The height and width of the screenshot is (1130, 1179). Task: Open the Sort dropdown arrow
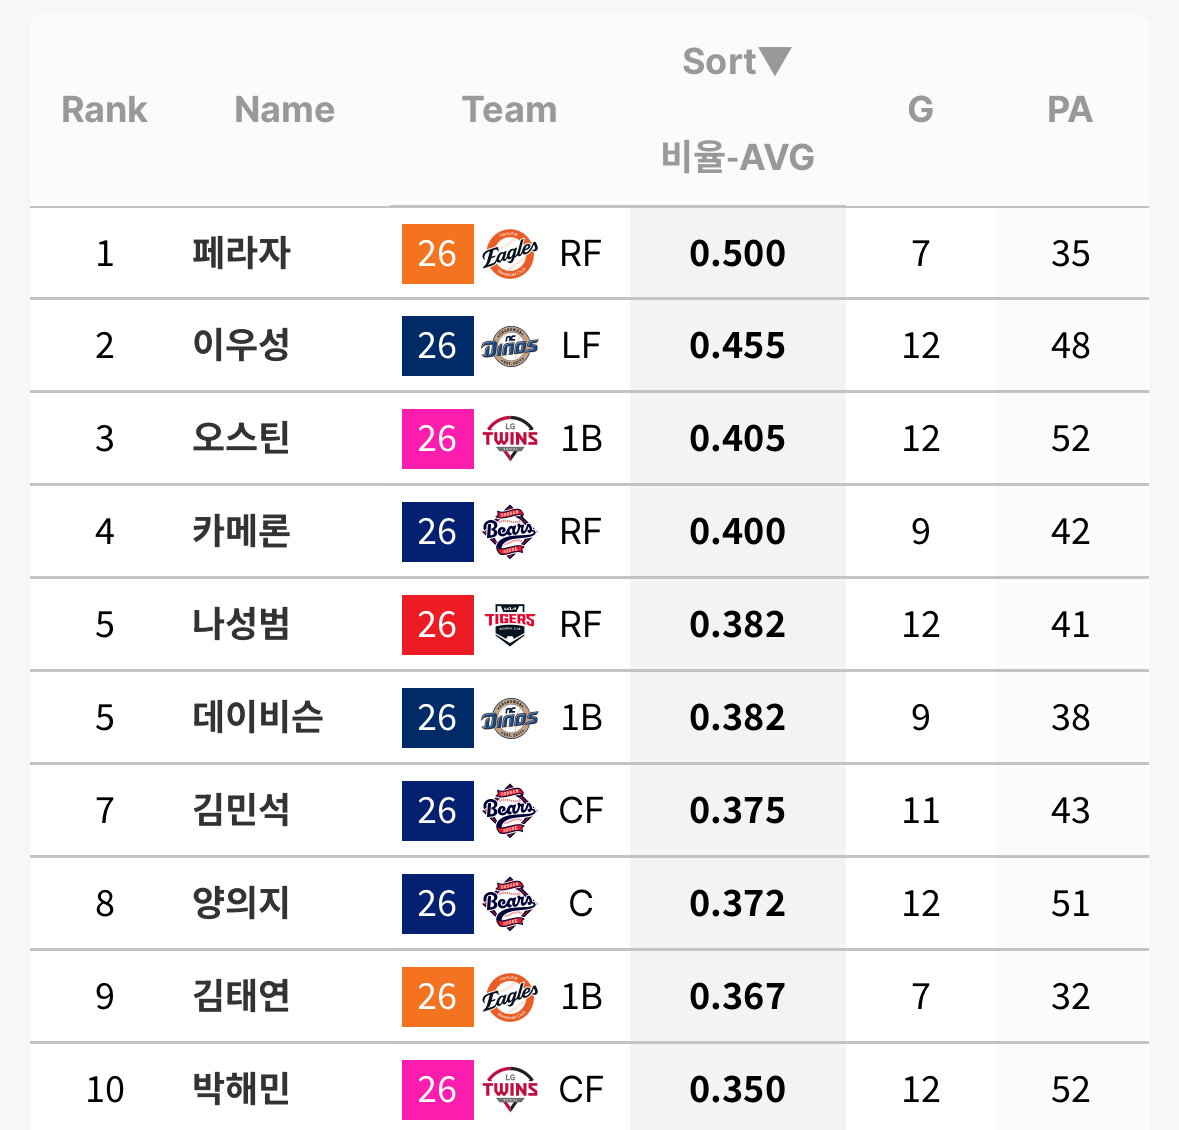click(774, 61)
